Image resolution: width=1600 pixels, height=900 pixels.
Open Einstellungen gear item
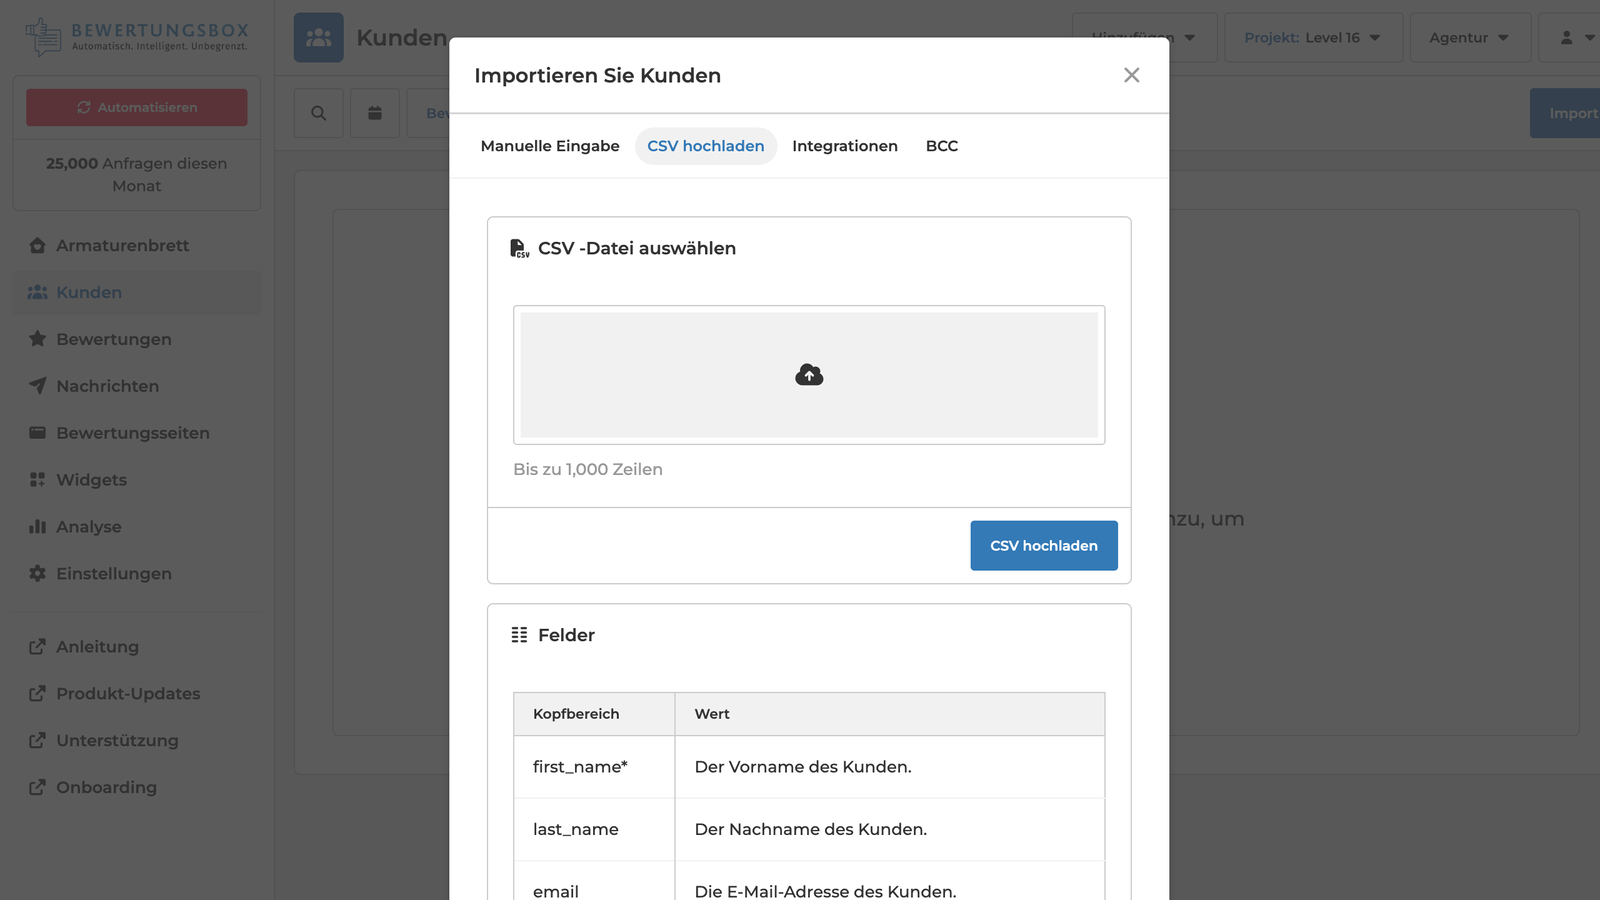point(113,574)
